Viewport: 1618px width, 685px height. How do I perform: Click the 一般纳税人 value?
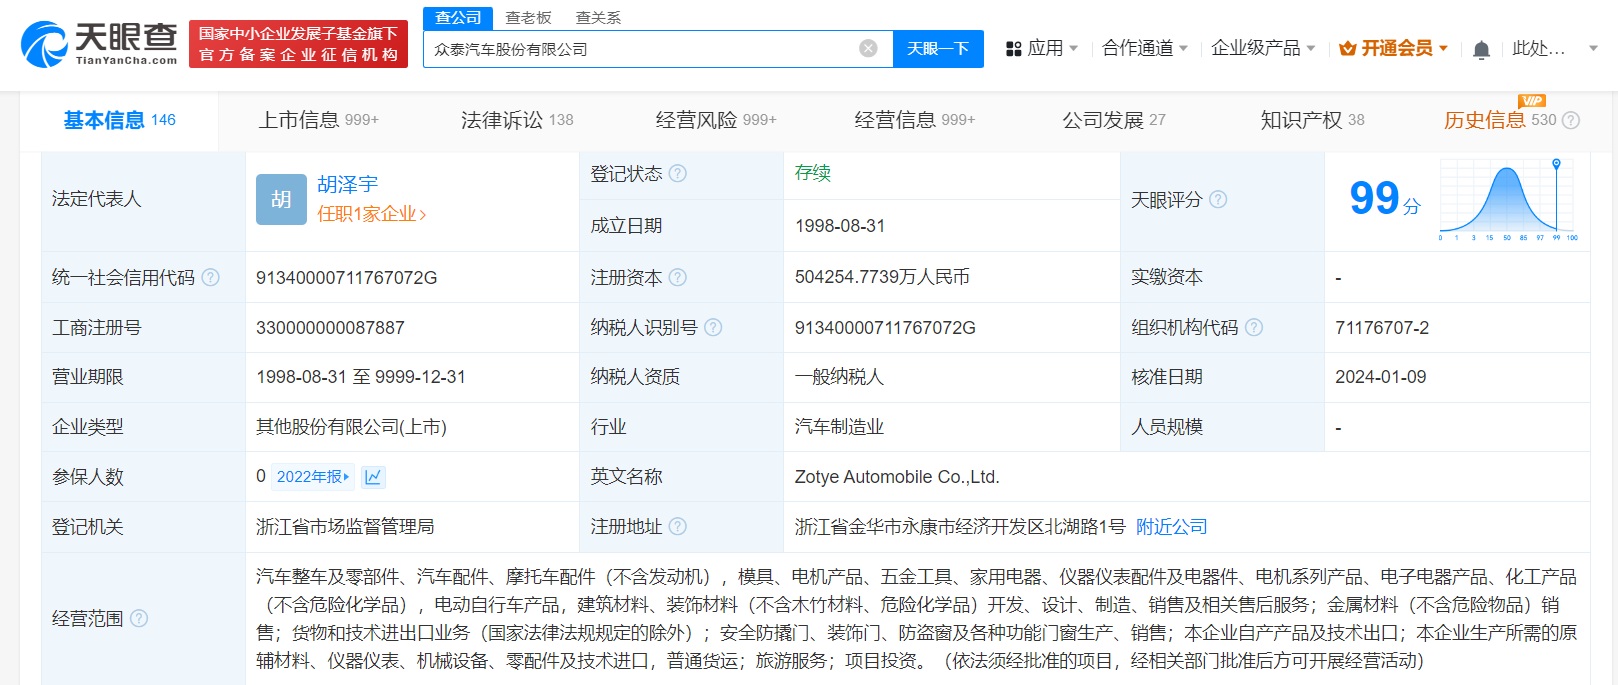point(839,377)
